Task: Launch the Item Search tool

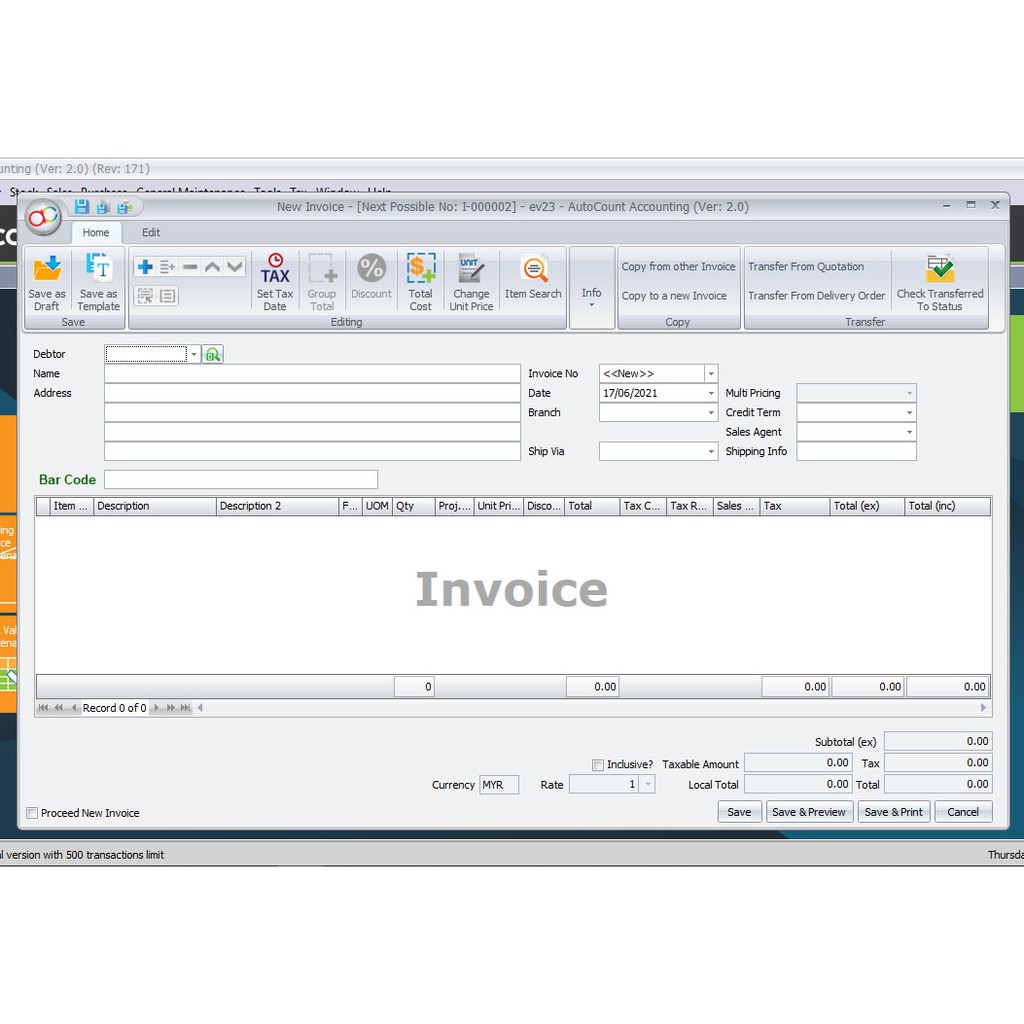Action: (x=534, y=270)
